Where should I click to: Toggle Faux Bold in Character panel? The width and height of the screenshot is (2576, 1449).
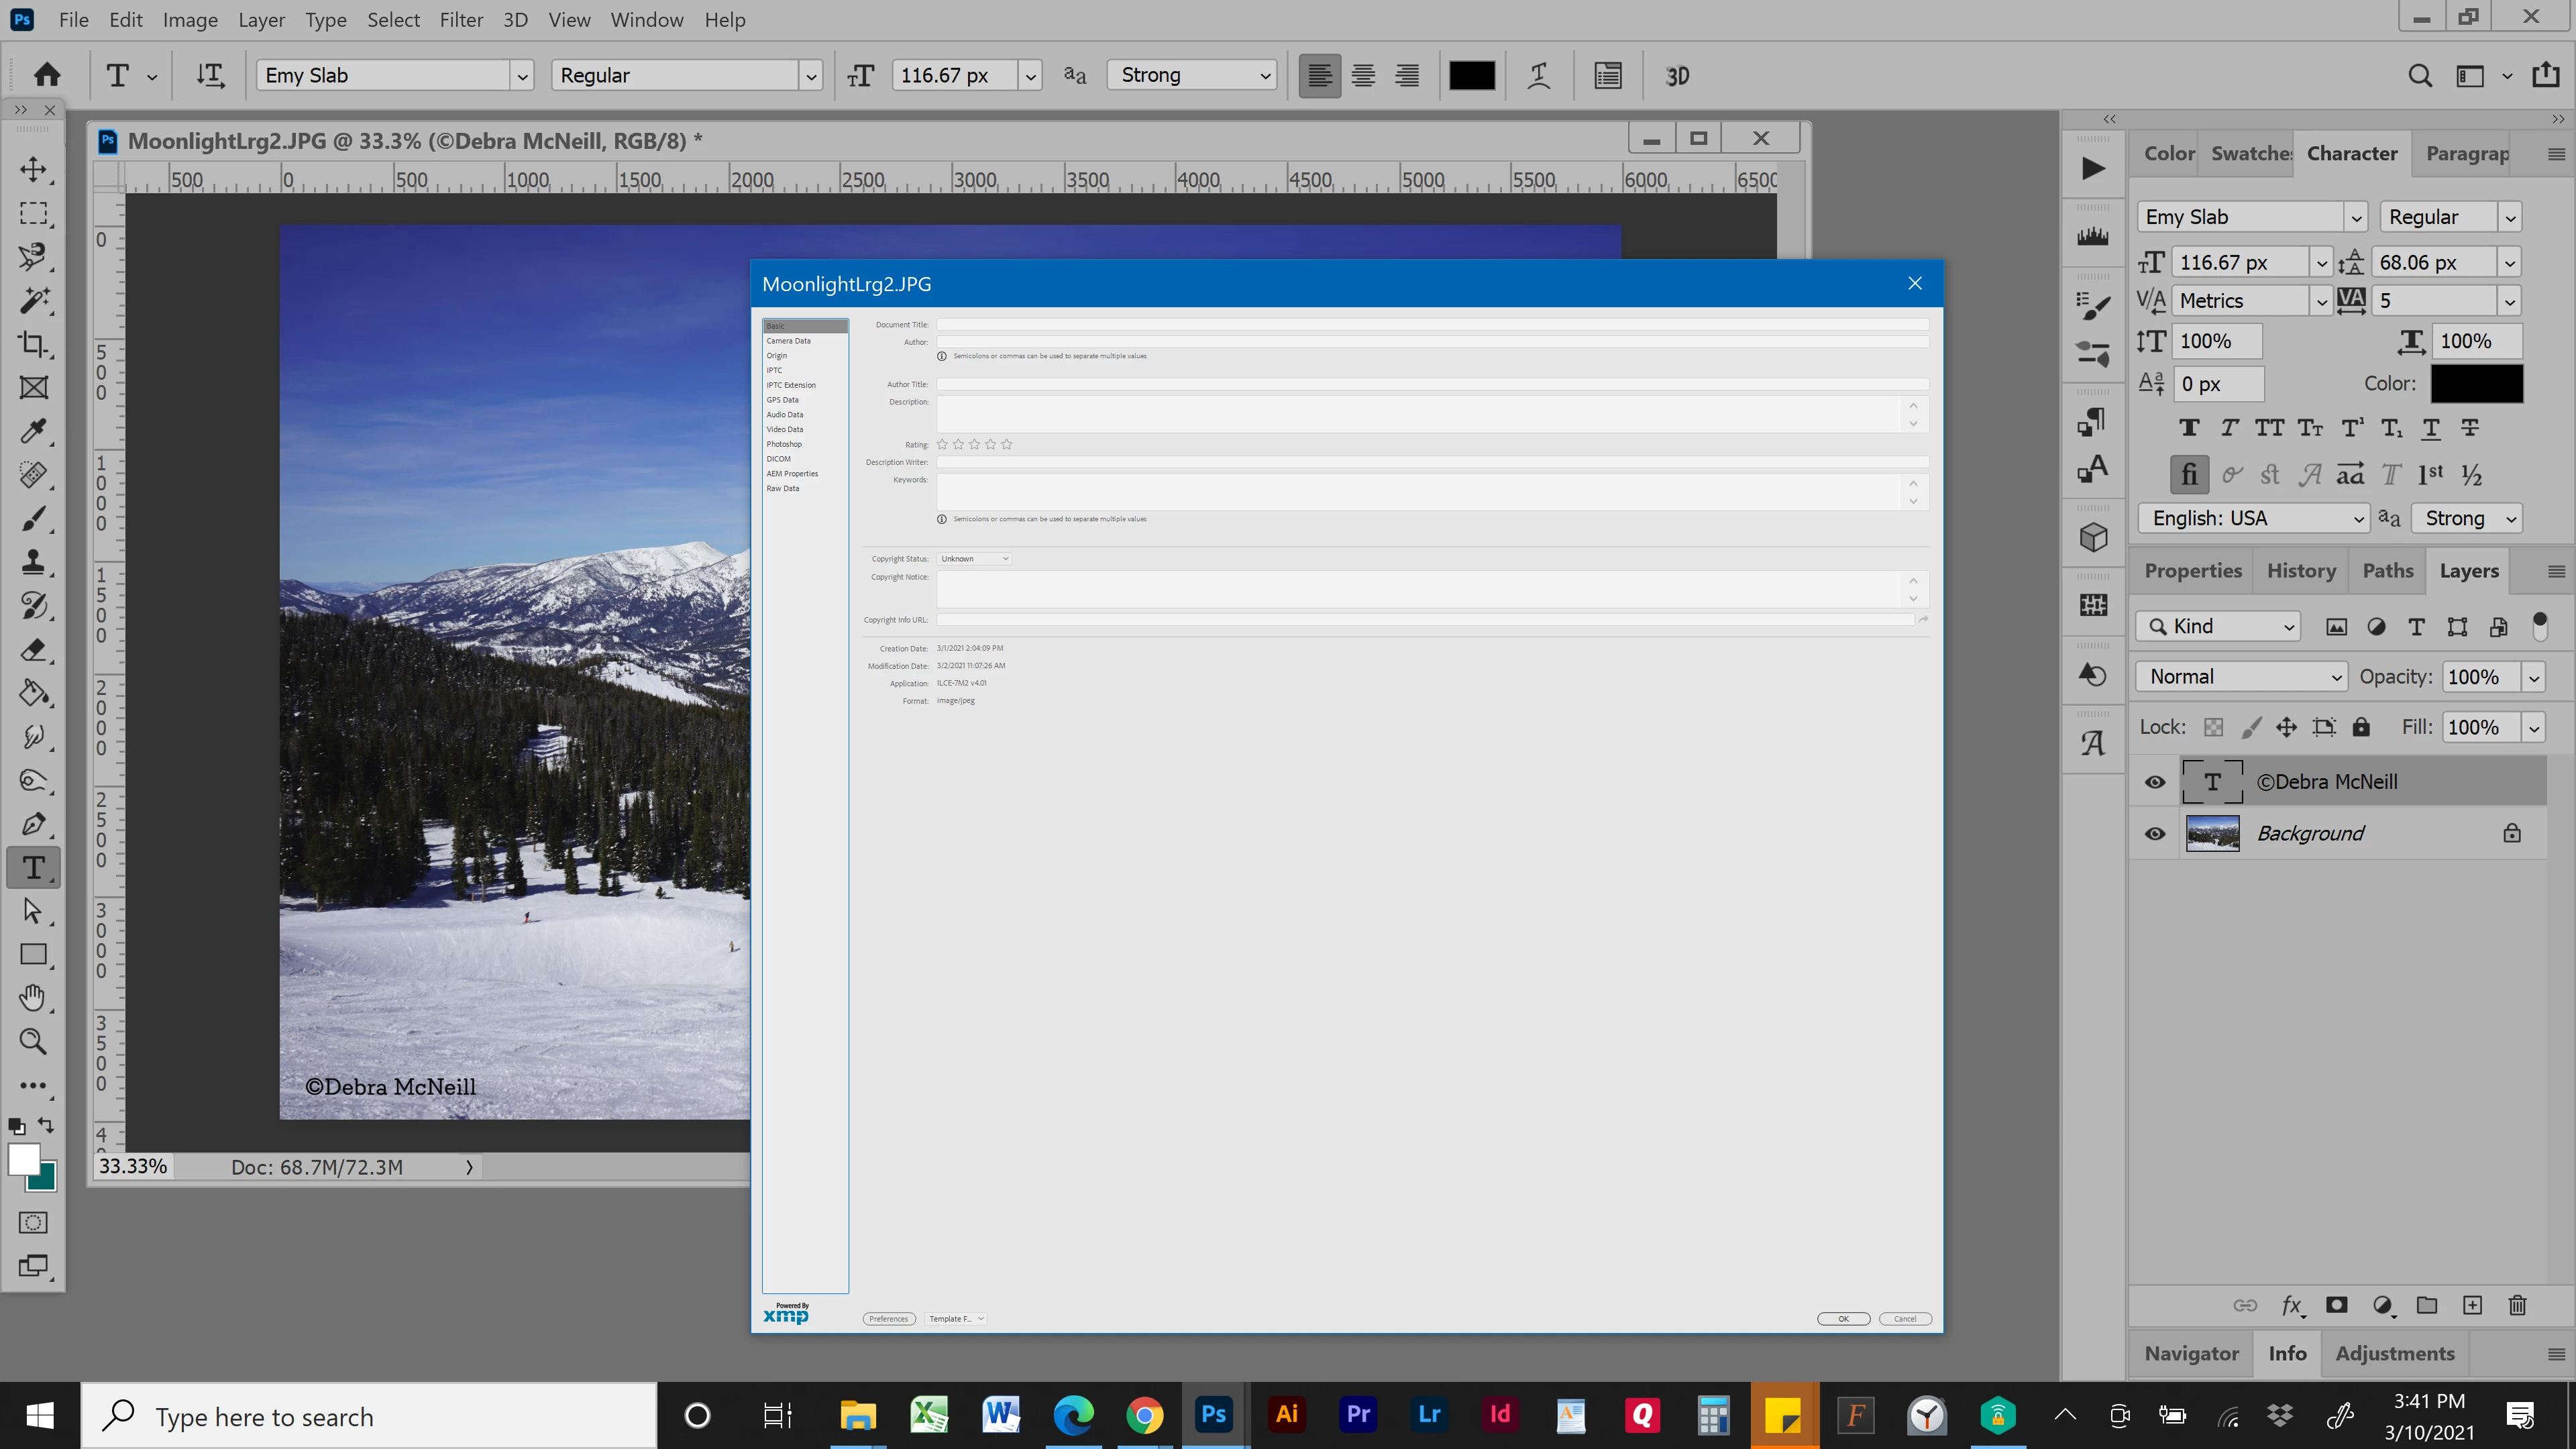tap(2189, 428)
